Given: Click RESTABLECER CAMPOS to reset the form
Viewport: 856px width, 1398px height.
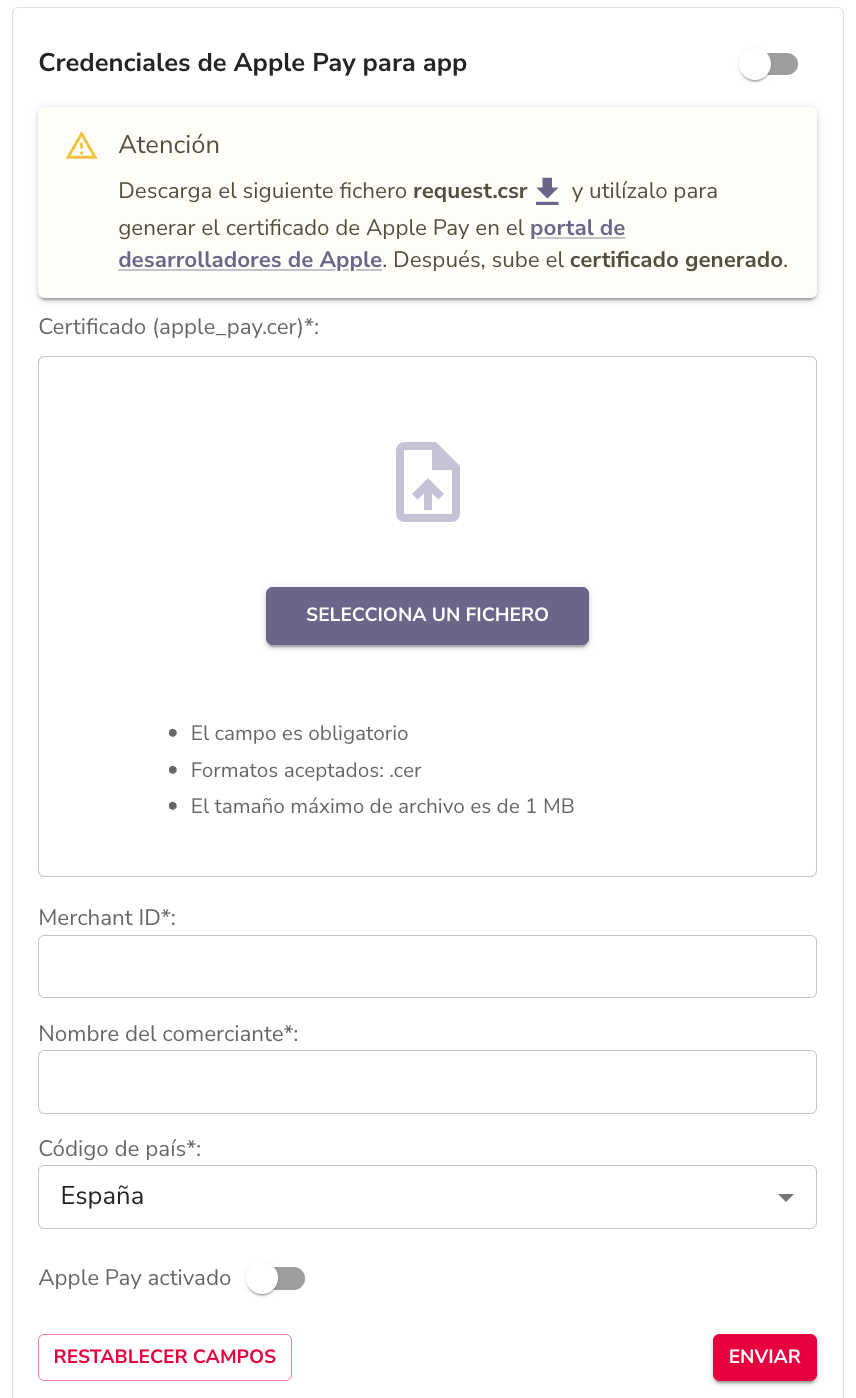Looking at the screenshot, I should pos(164,1357).
